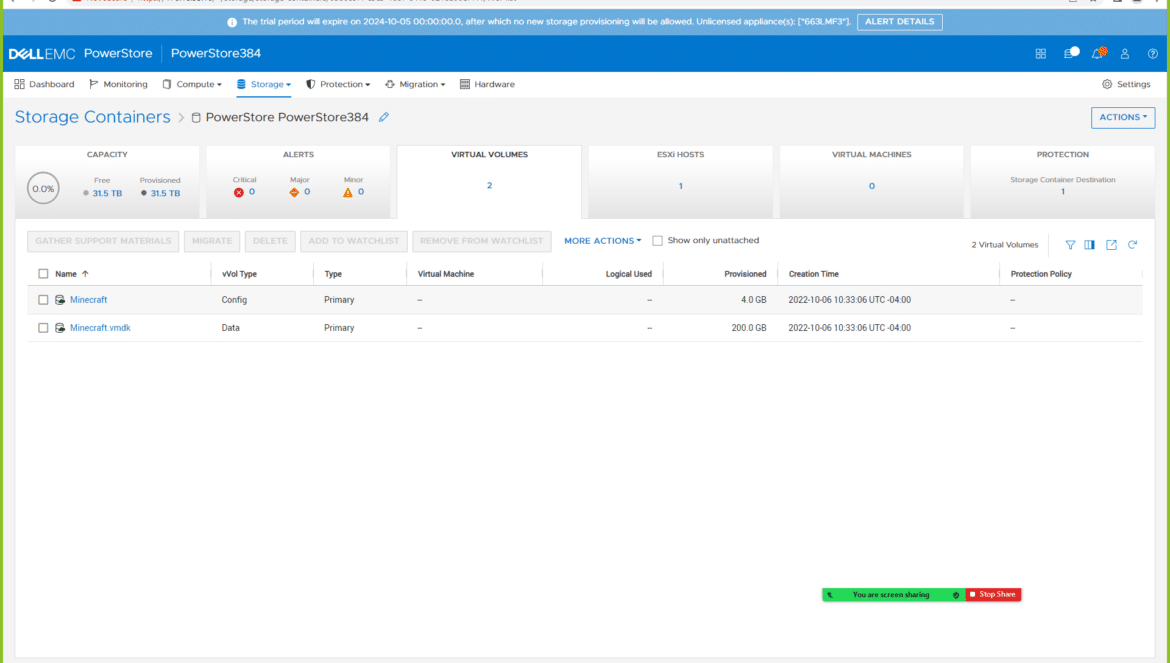Sort table by Name column
1170x663 pixels.
pyautogui.click(x=66, y=274)
